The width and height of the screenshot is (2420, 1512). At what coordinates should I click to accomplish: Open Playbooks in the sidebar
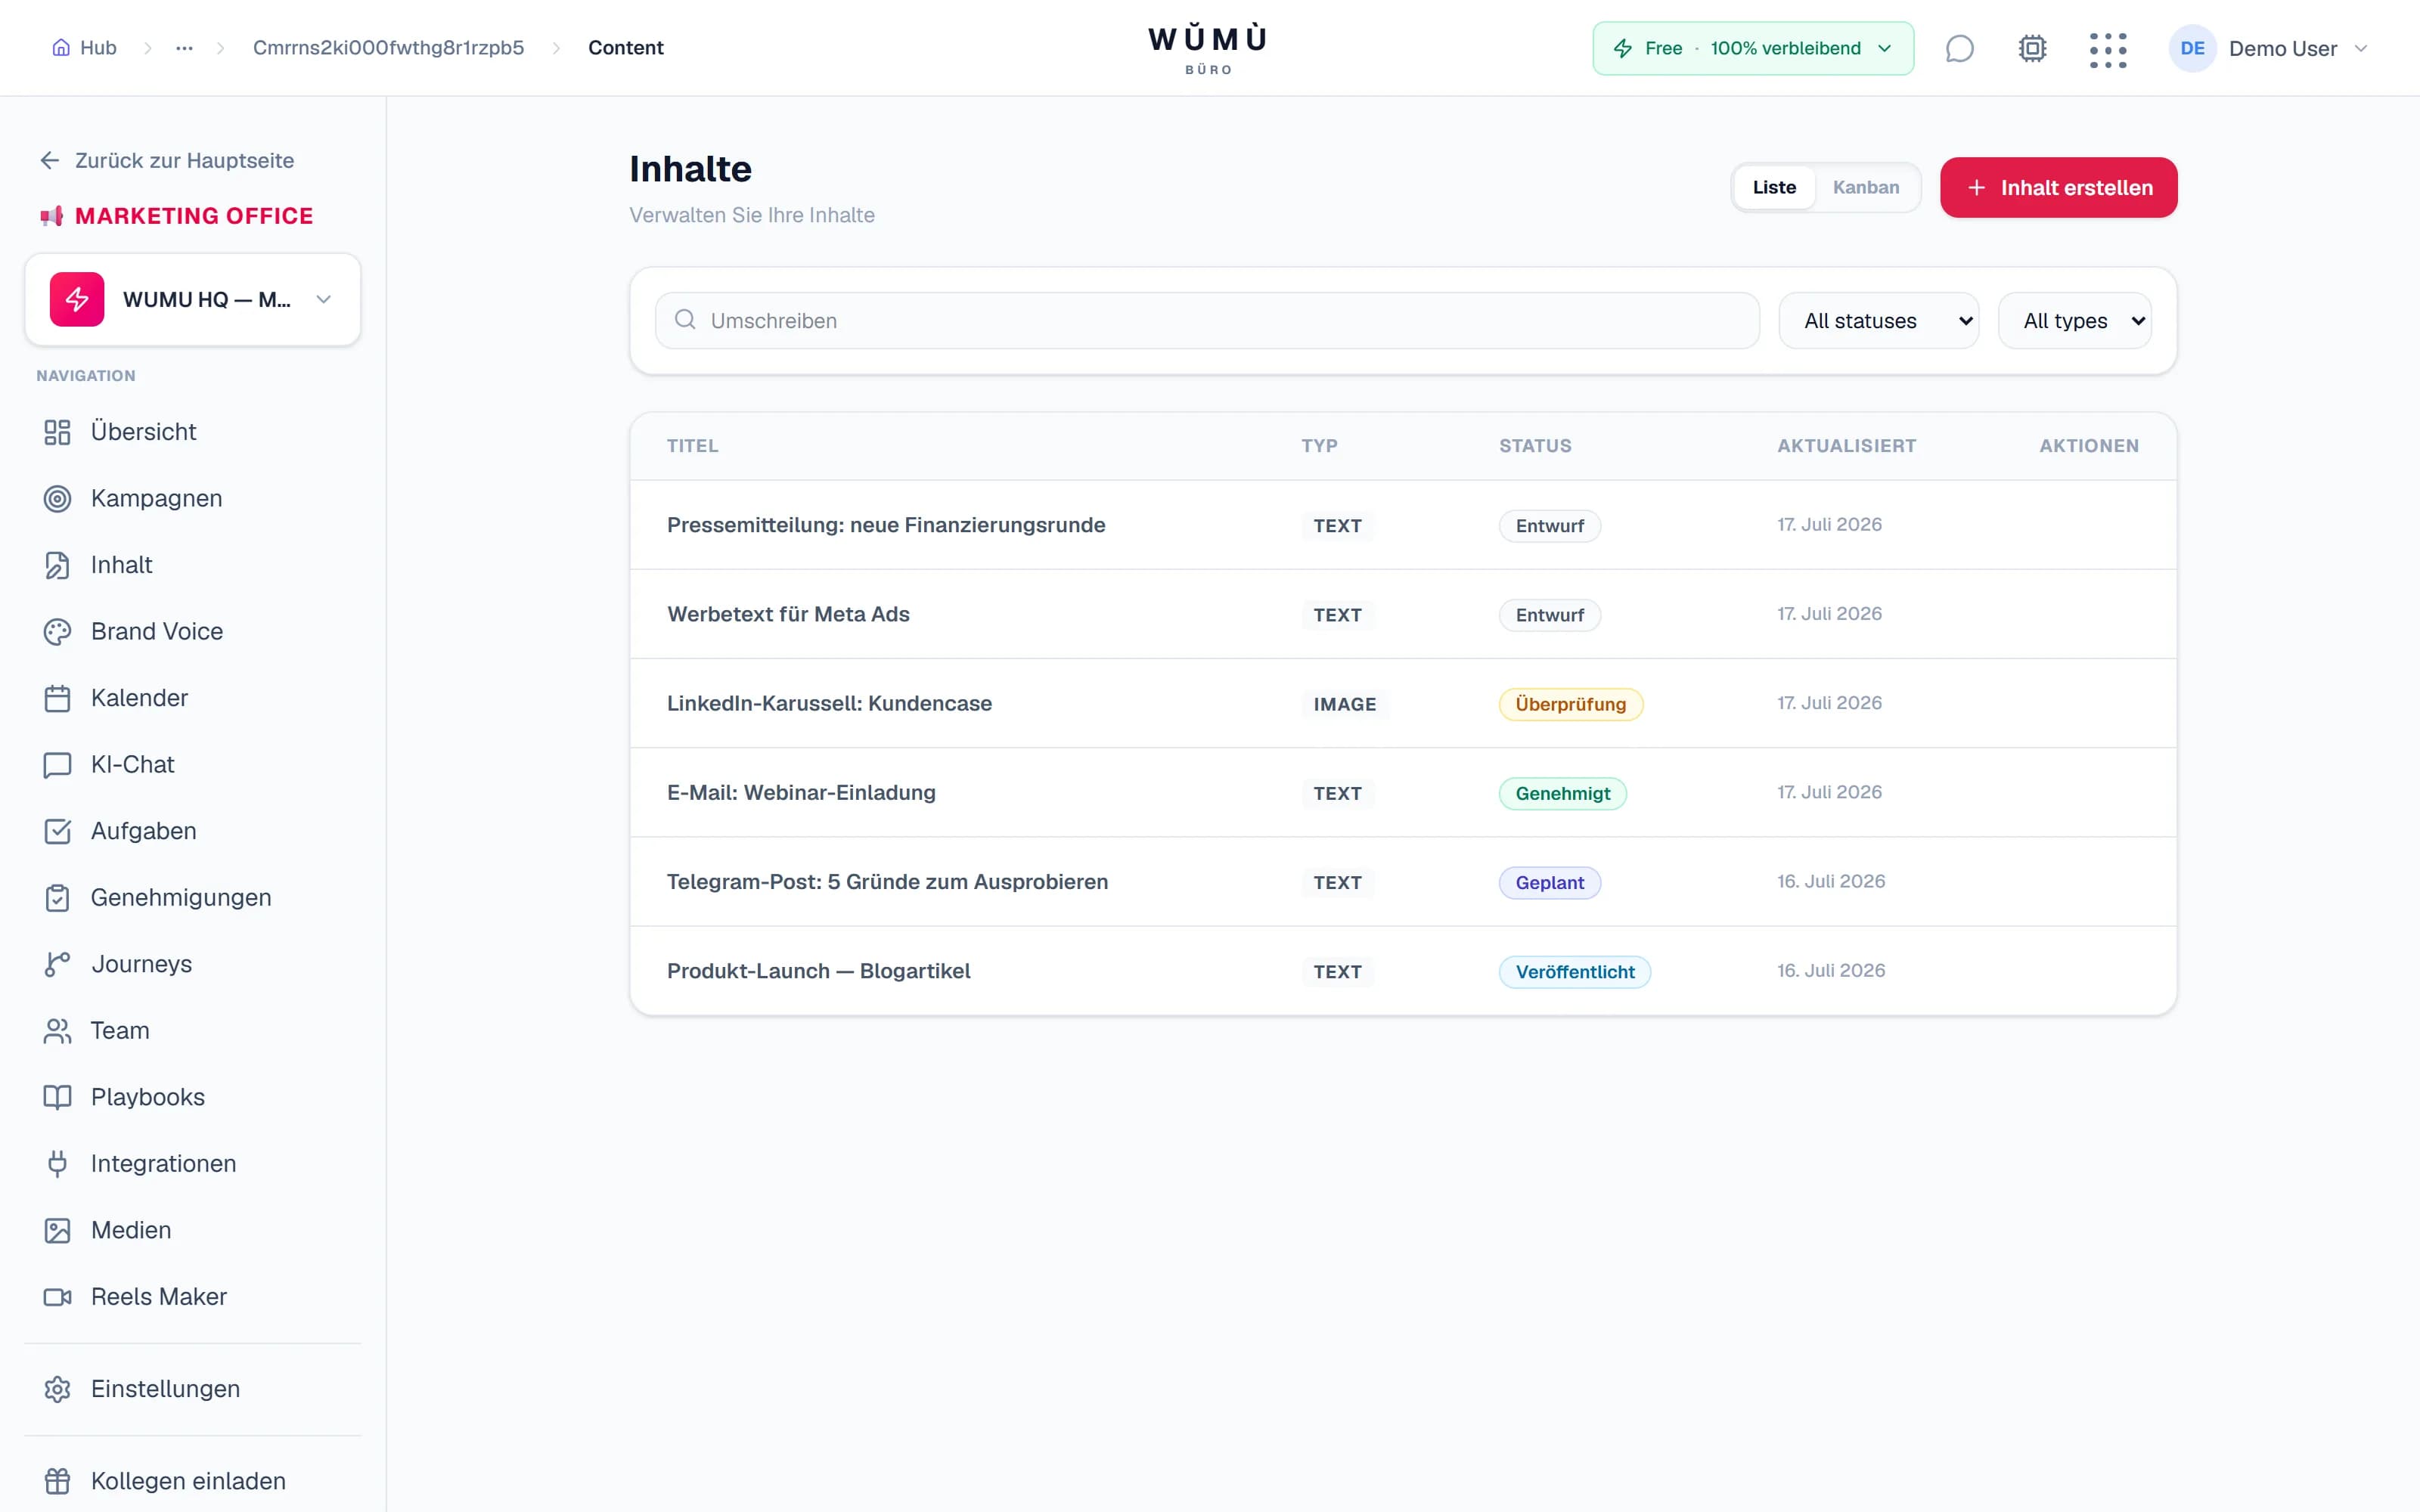(193, 1097)
